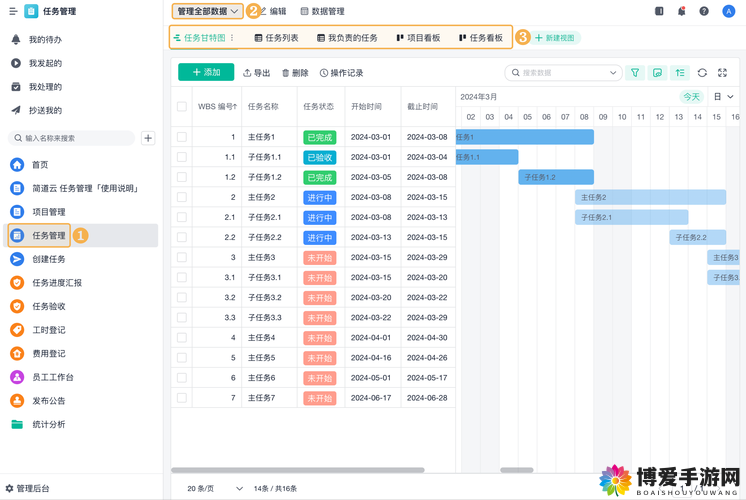Click the 主任务2 Gantt bar
746x500 pixels.
(x=650, y=197)
